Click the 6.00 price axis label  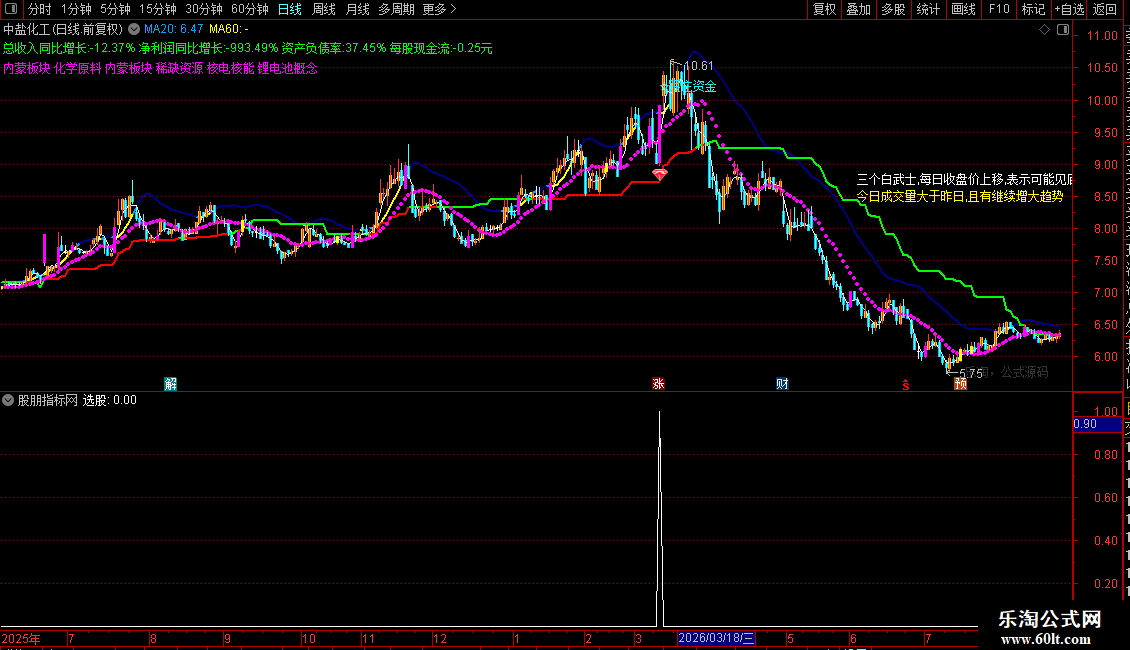tap(1105, 357)
